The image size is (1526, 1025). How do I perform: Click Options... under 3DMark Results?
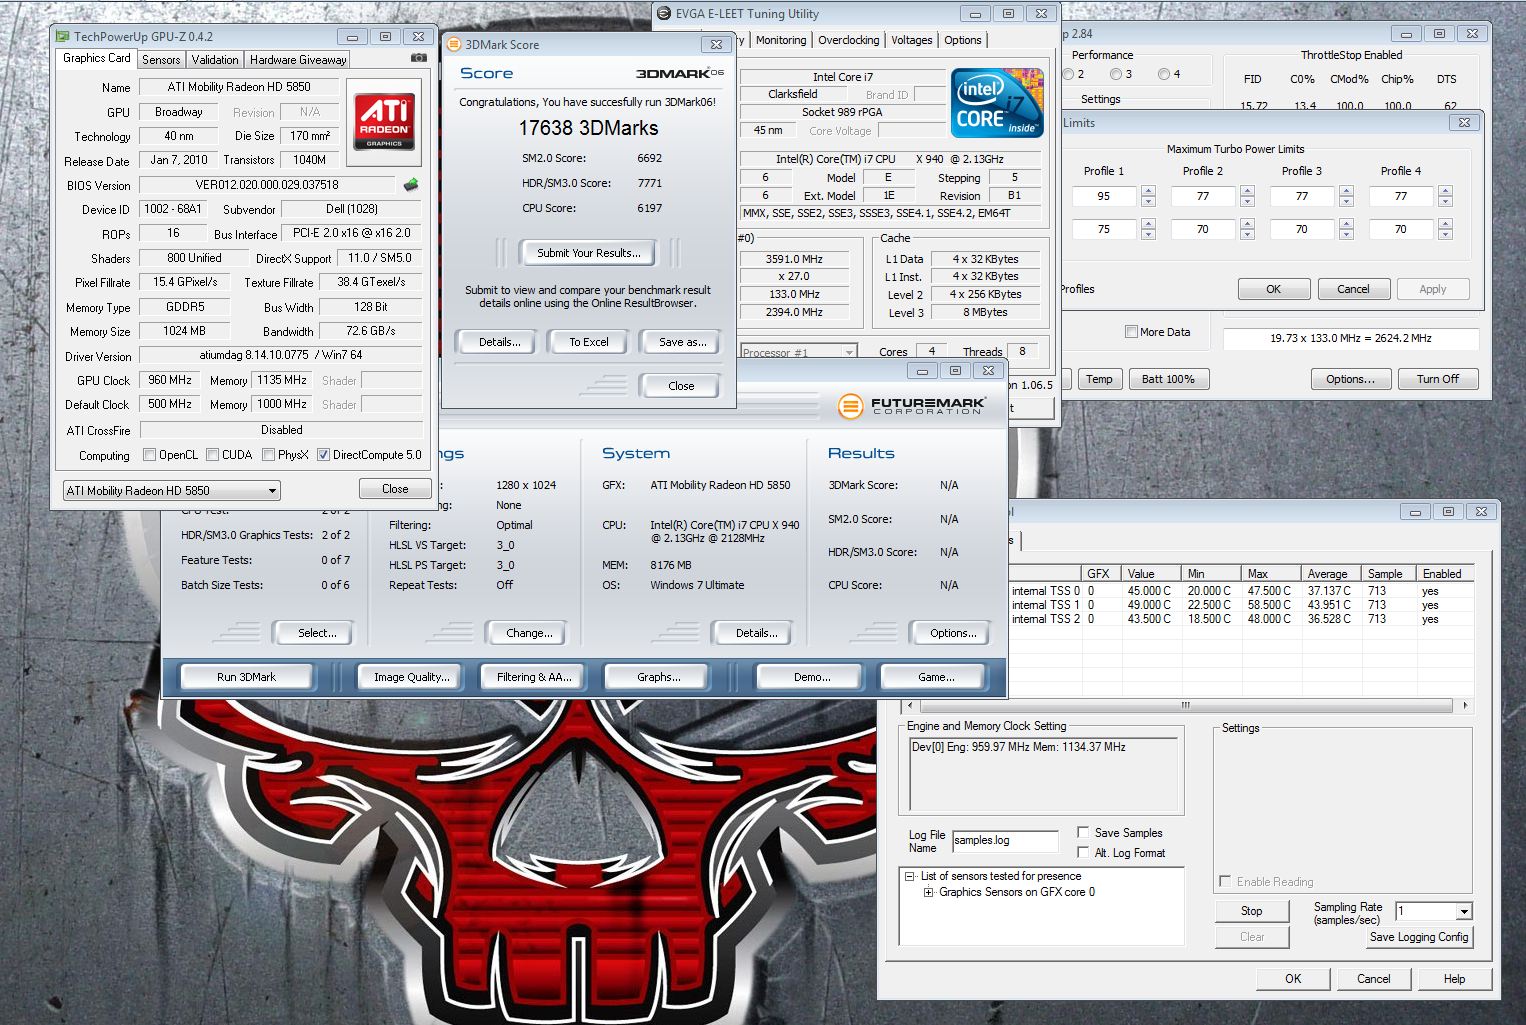(953, 633)
